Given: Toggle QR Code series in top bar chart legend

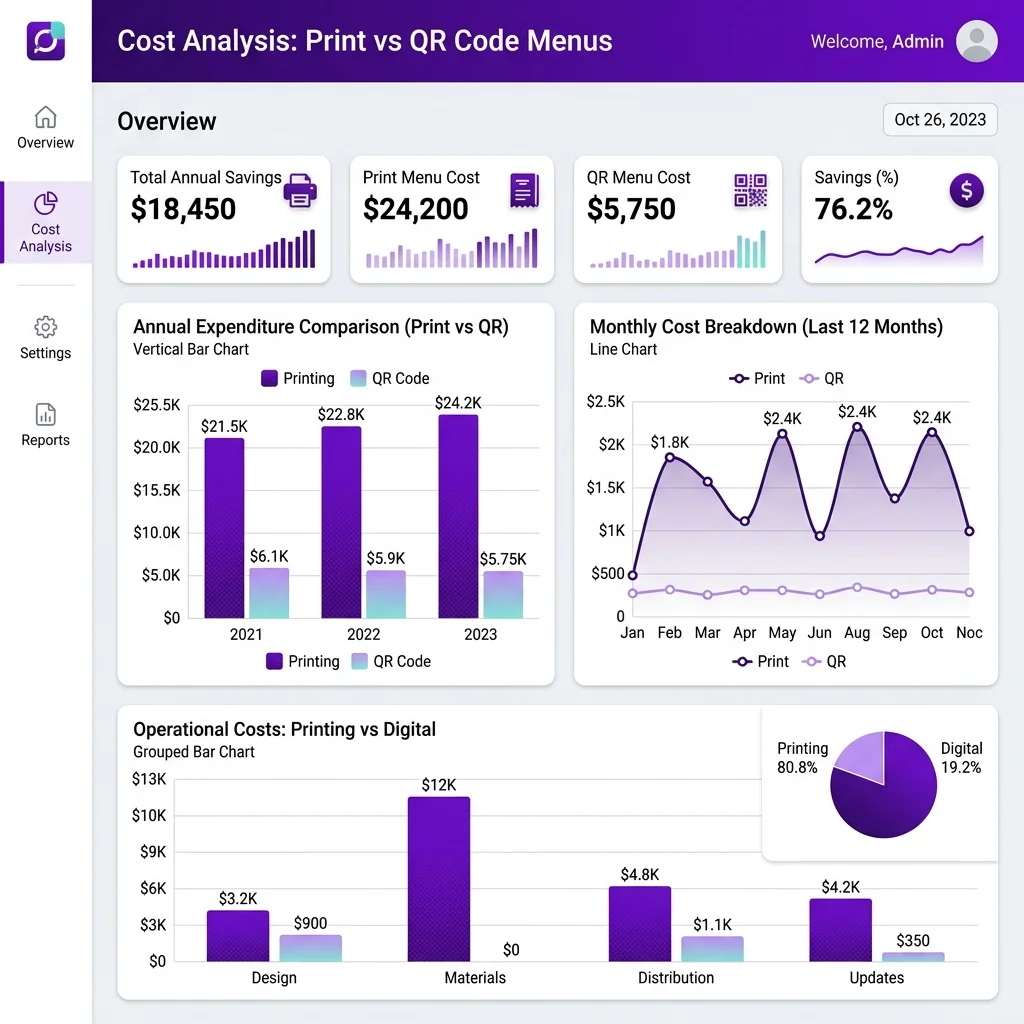Looking at the screenshot, I should [x=390, y=378].
